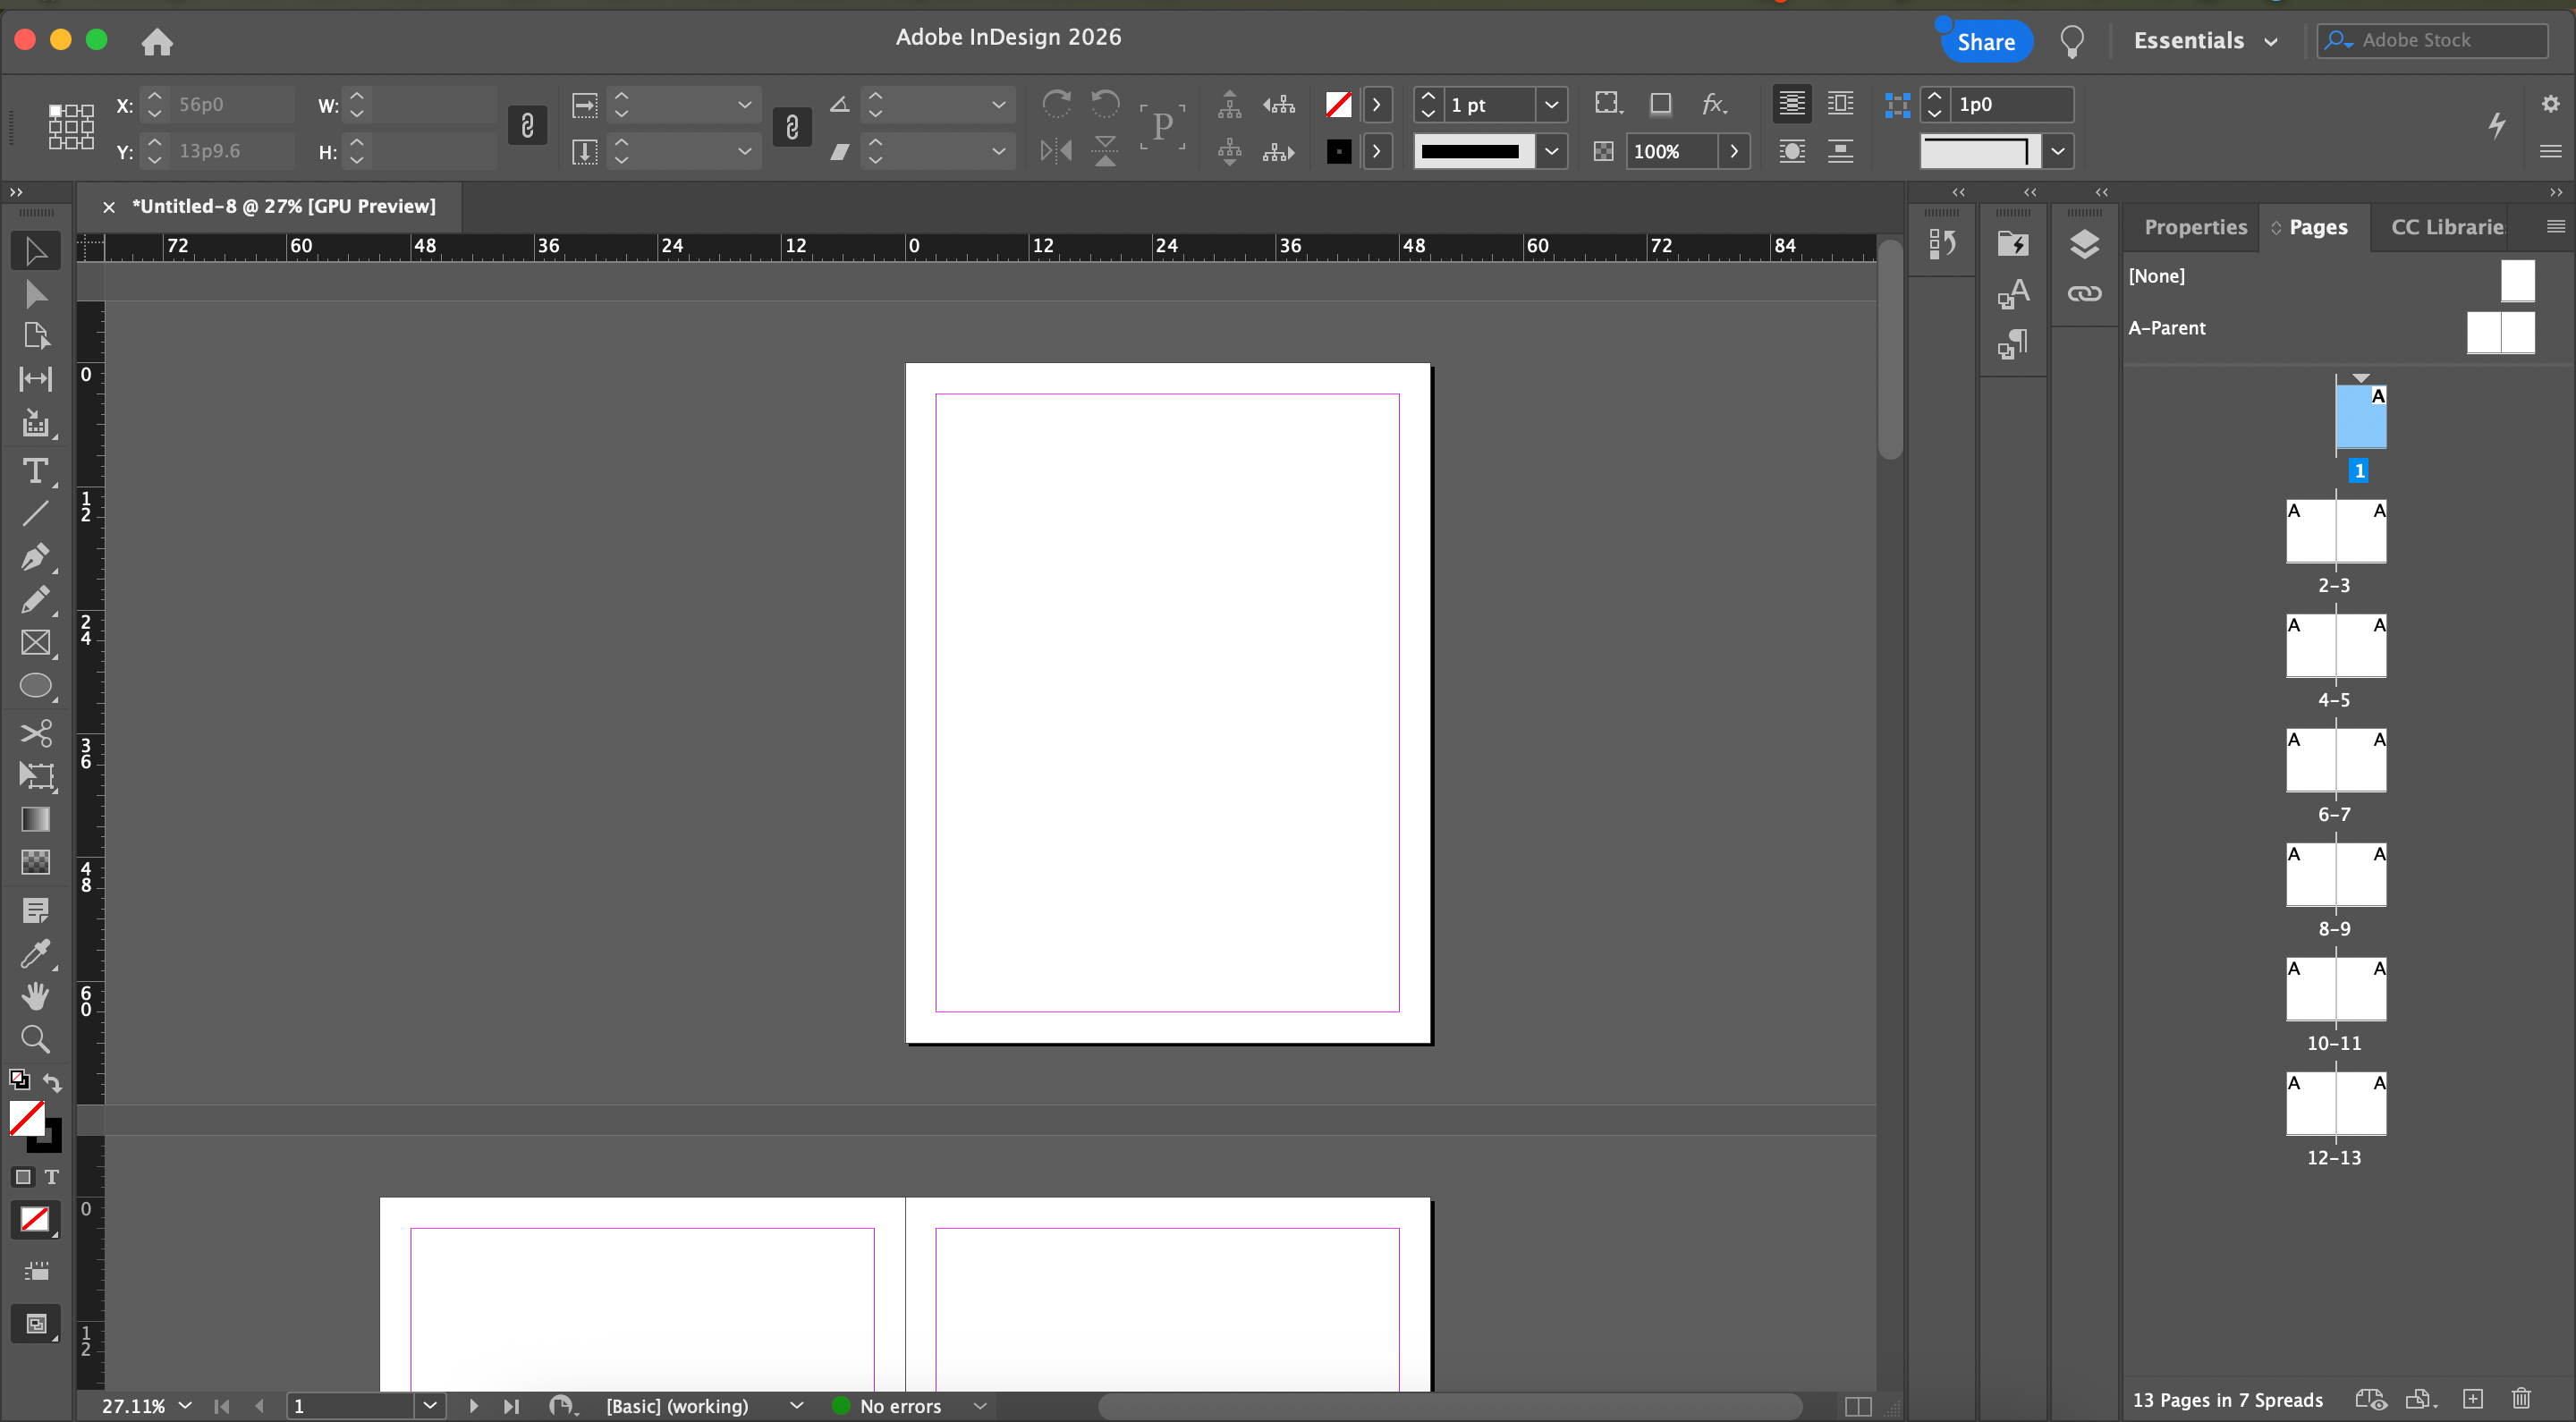Activate the Hand tool
Screen dimensions: 2576x1422
35,996
